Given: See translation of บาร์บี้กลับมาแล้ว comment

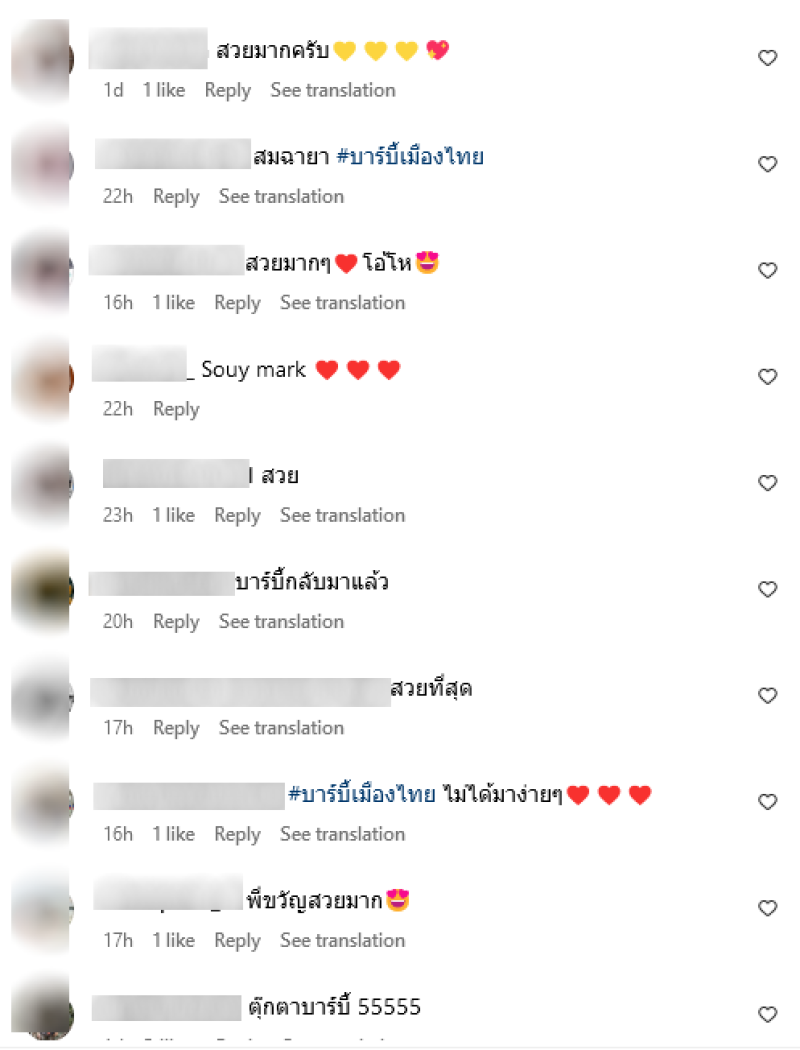Looking at the screenshot, I should pyautogui.click(x=281, y=621).
